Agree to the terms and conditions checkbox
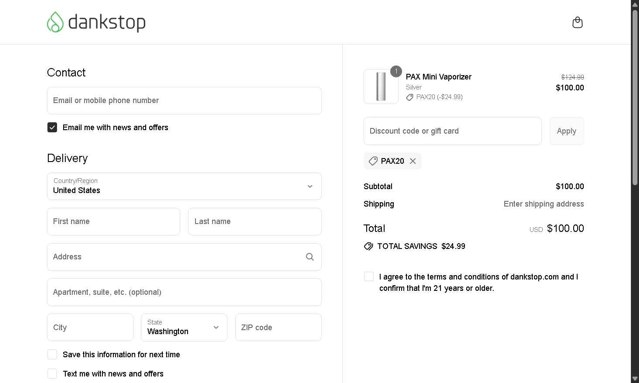 click(369, 277)
